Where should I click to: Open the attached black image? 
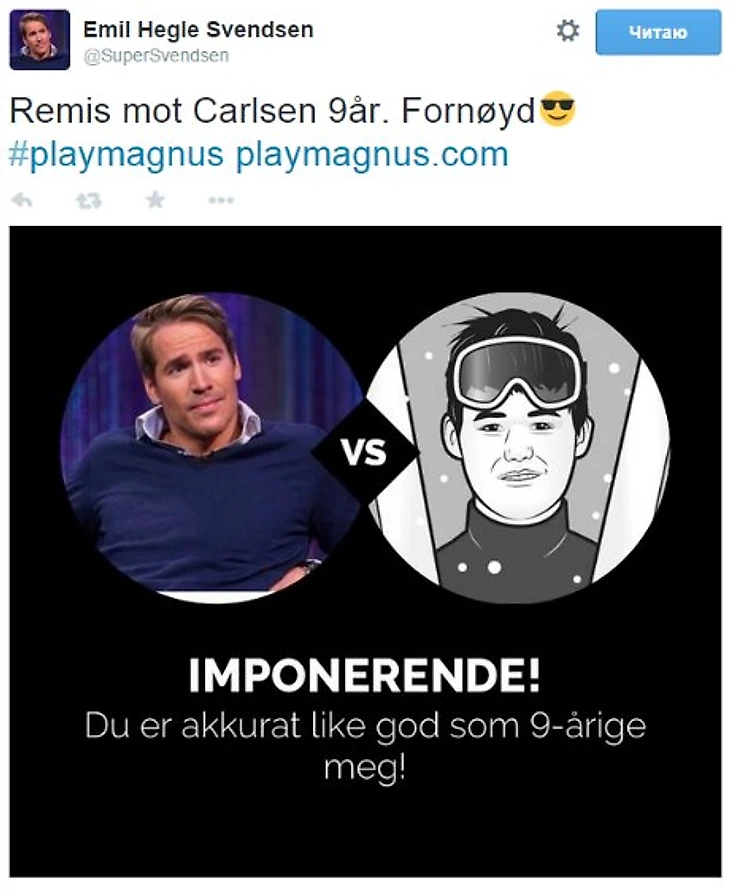point(365,551)
